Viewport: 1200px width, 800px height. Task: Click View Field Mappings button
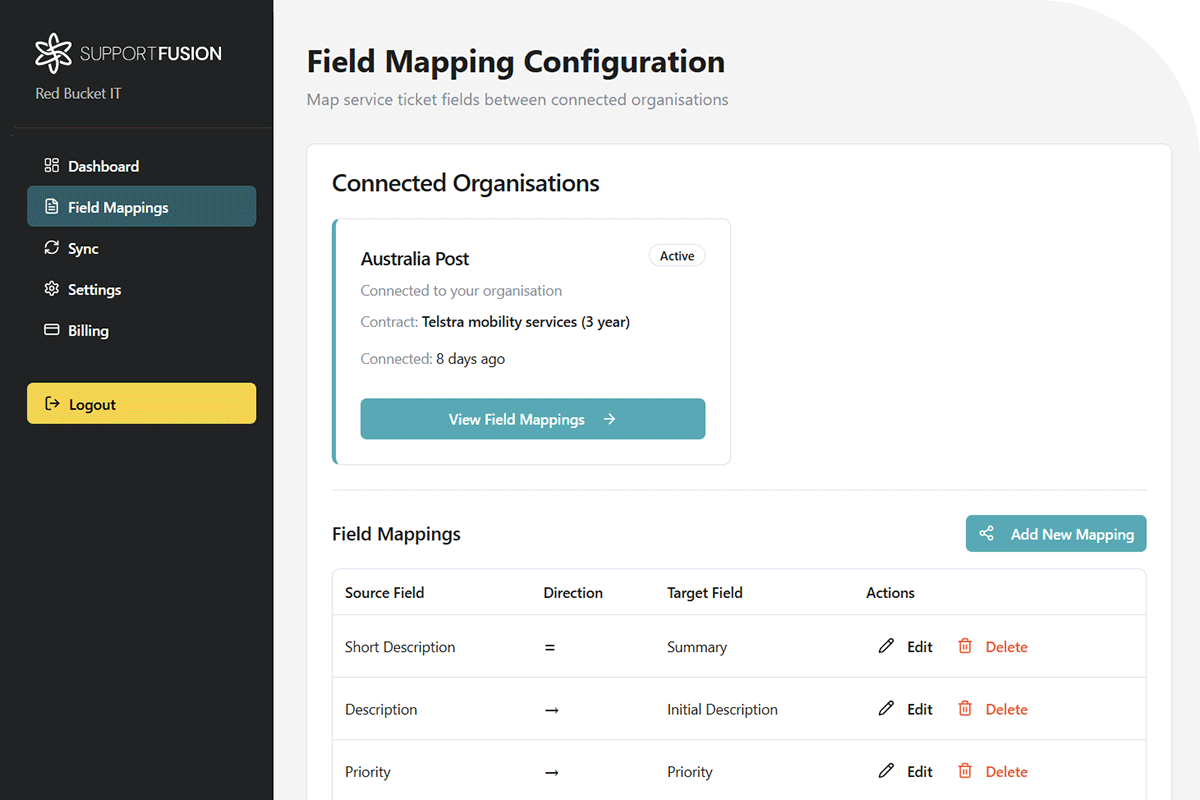click(x=532, y=419)
